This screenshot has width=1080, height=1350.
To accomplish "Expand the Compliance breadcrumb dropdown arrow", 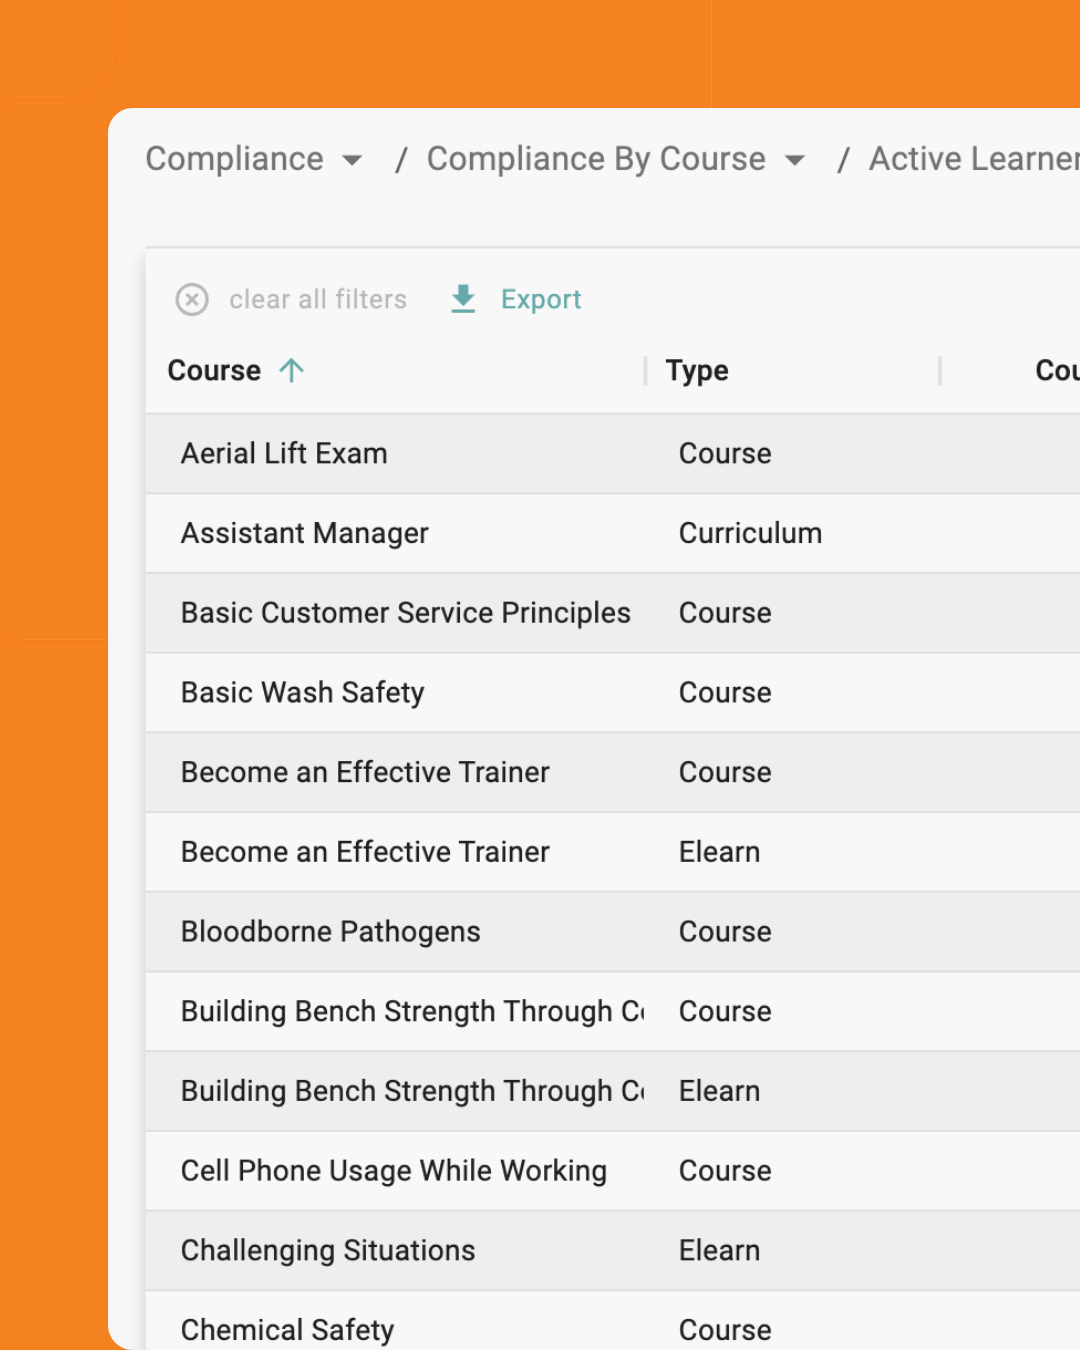I will coord(352,160).
